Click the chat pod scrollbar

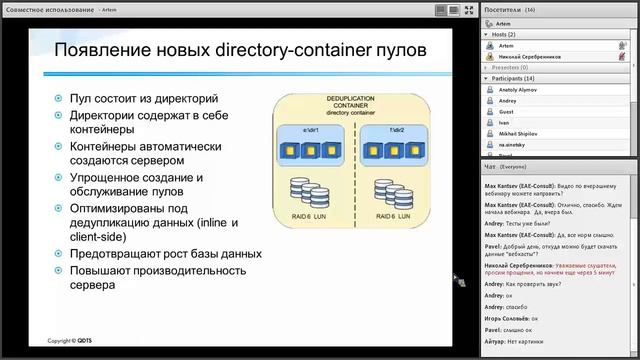[633, 265]
